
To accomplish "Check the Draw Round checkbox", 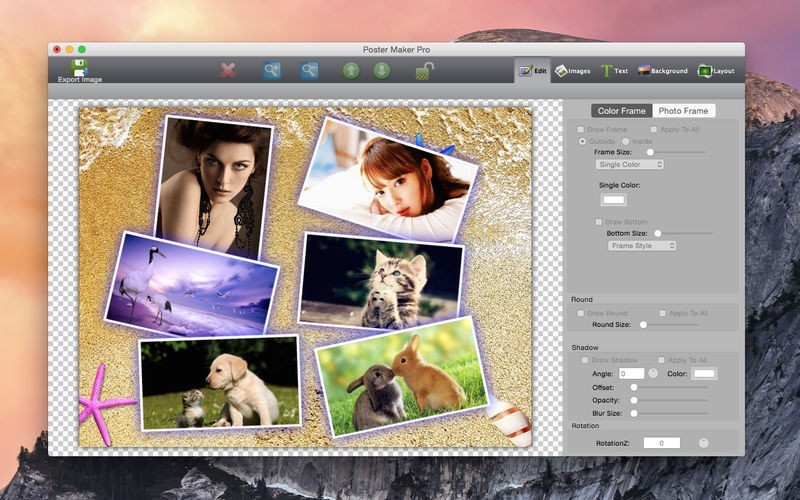I will pyautogui.click(x=581, y=313).
